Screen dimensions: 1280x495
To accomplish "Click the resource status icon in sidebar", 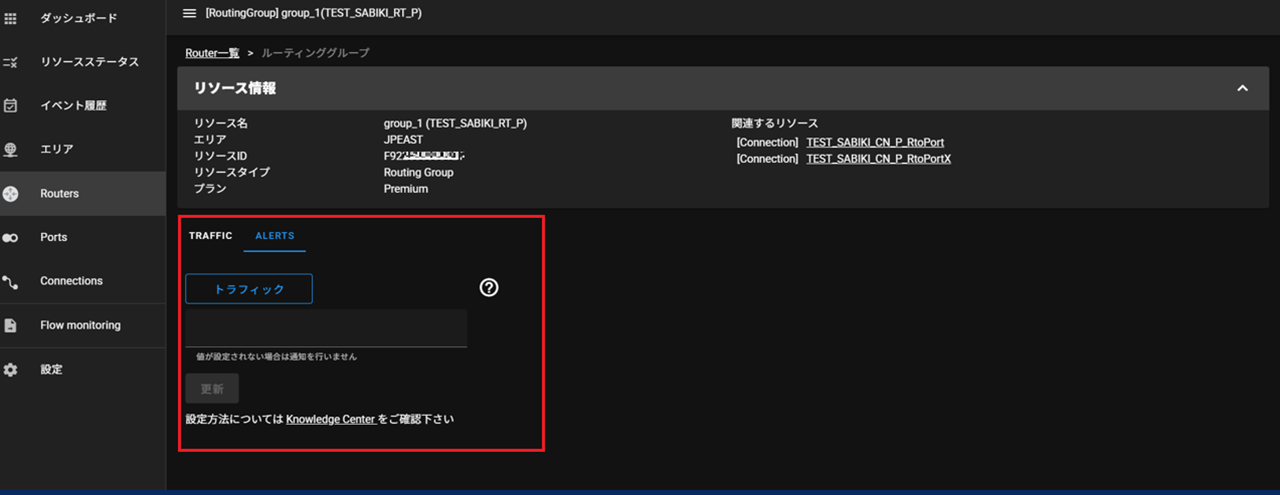I will 11,62.
